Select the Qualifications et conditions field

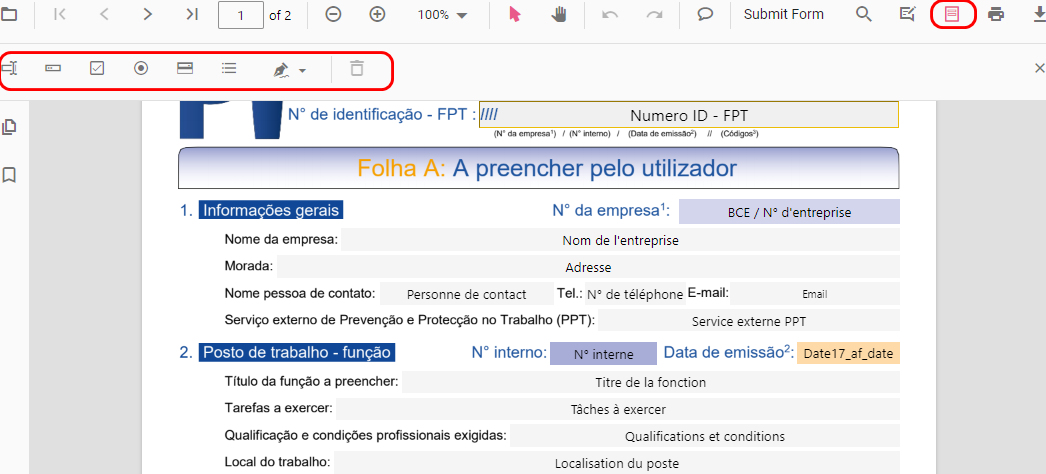point(704,436)
